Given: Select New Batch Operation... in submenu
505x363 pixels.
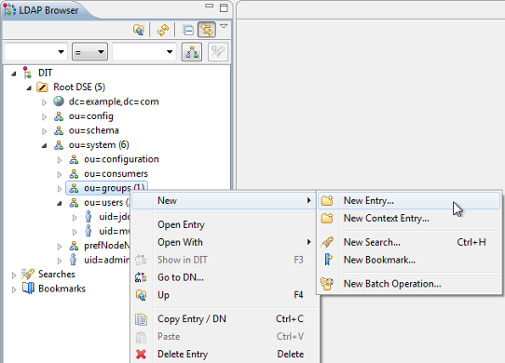Looking at the screenshot, I should pyautogui.click(x=409, y=284).
